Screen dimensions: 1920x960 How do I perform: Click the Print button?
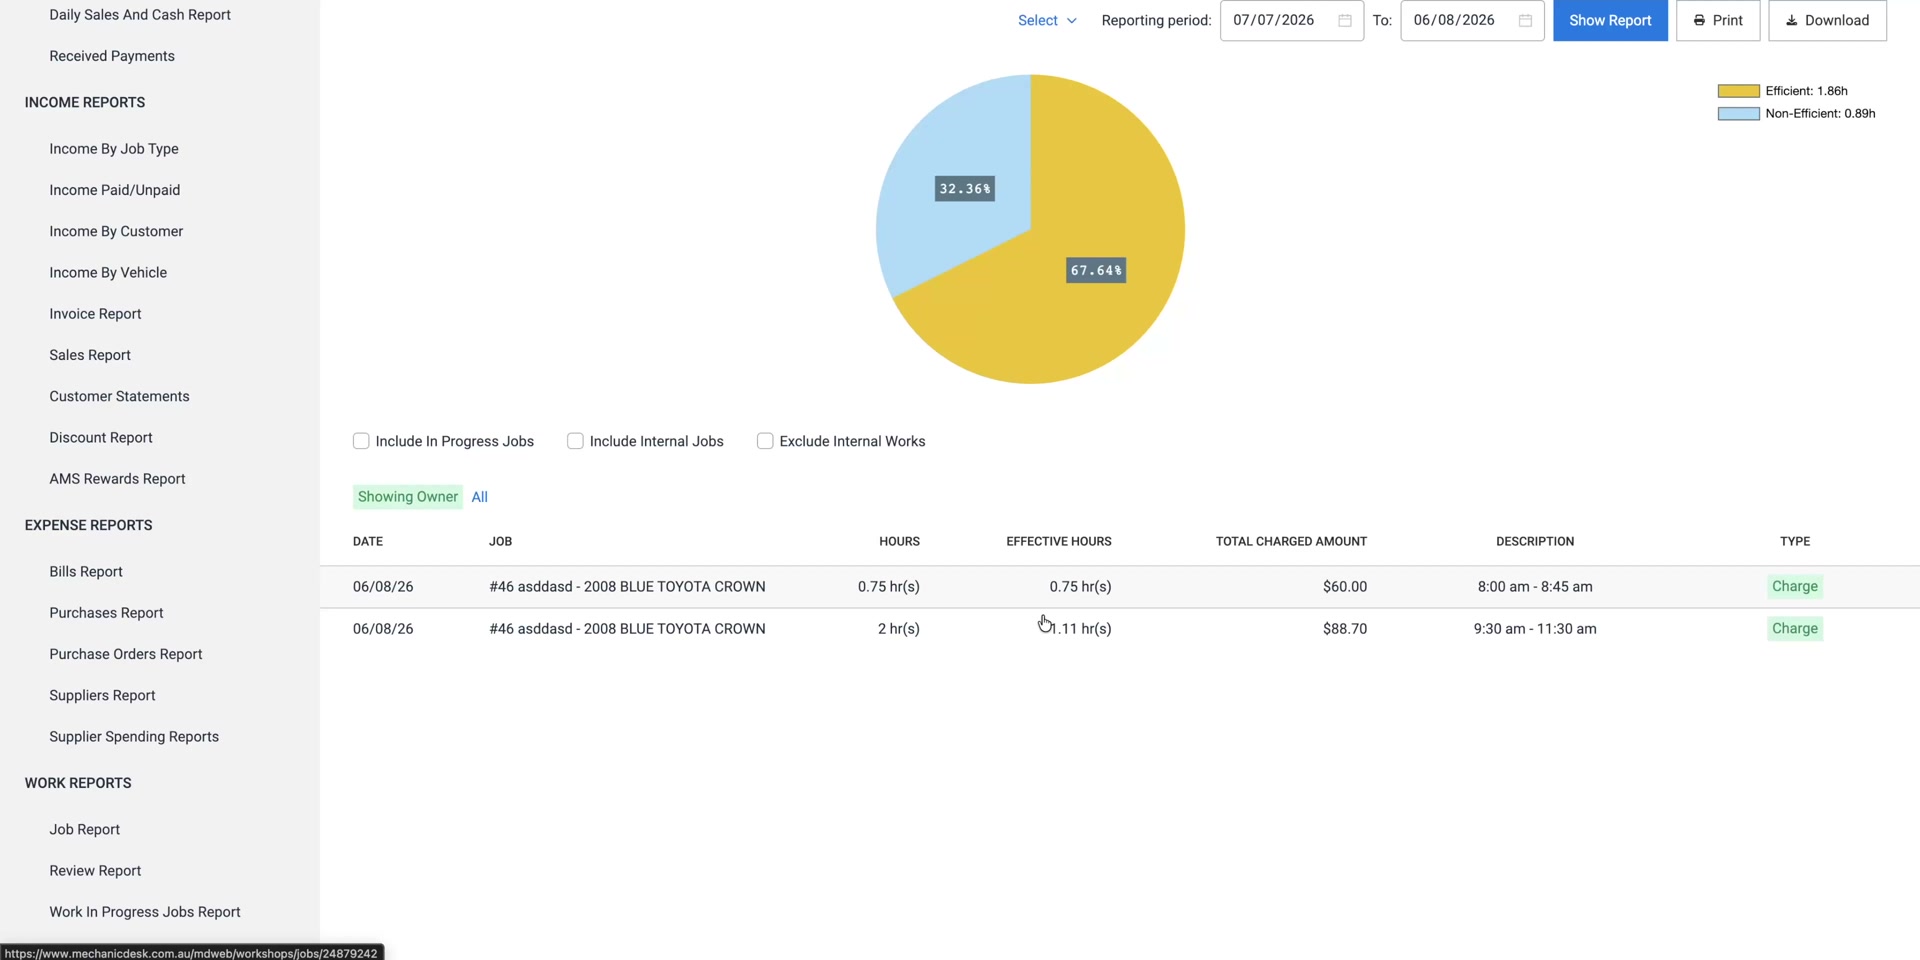click(x=1718, y=20)
